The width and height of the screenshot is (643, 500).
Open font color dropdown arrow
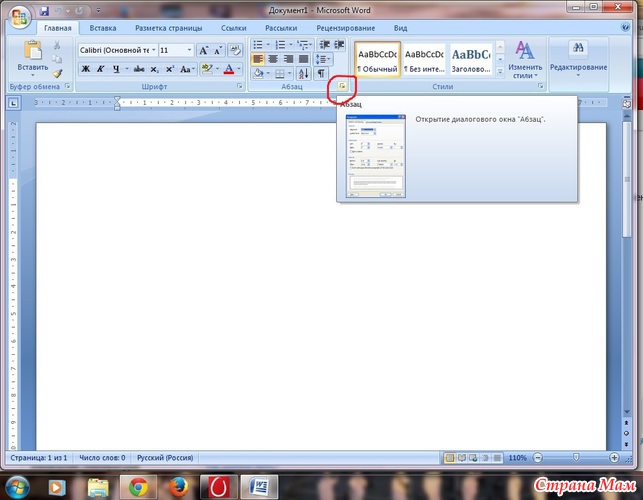[x=239, y=68]
